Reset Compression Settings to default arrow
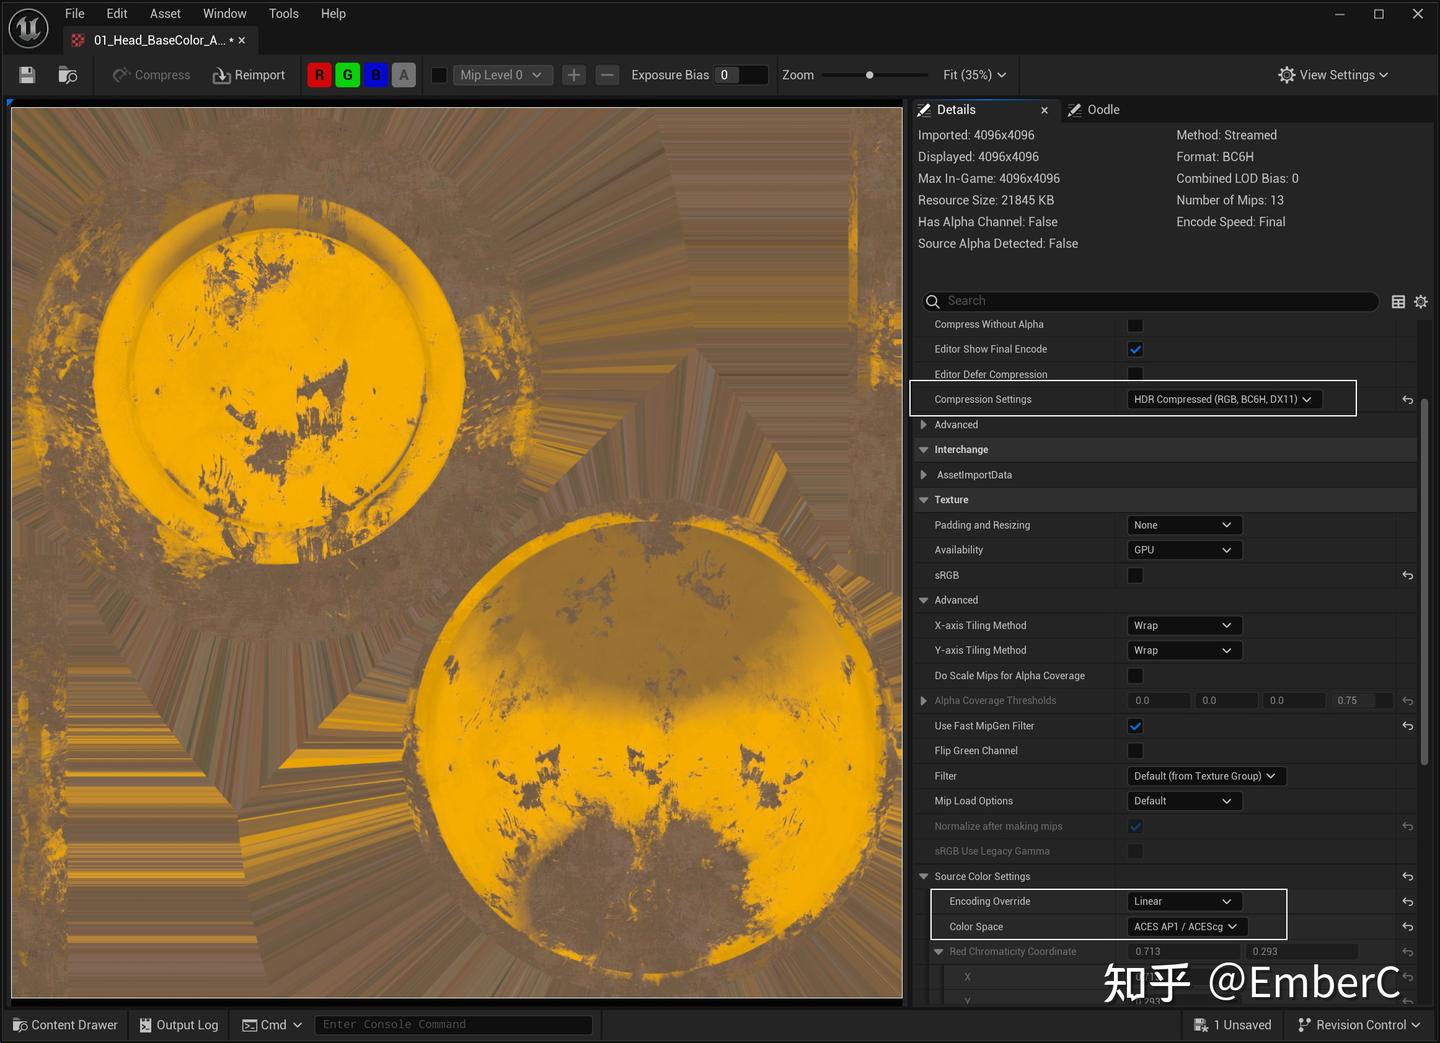Viewport: 1440px width, 1043px height. pyautogui.click(x=1408, y=400)
